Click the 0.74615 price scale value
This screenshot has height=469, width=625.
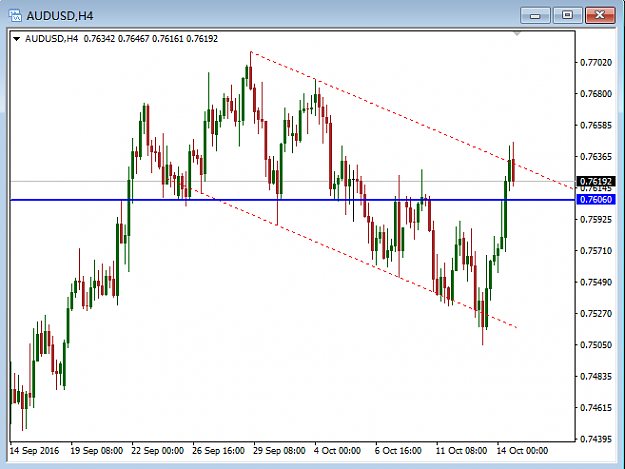pyautogui.click(x=596, y=408)
